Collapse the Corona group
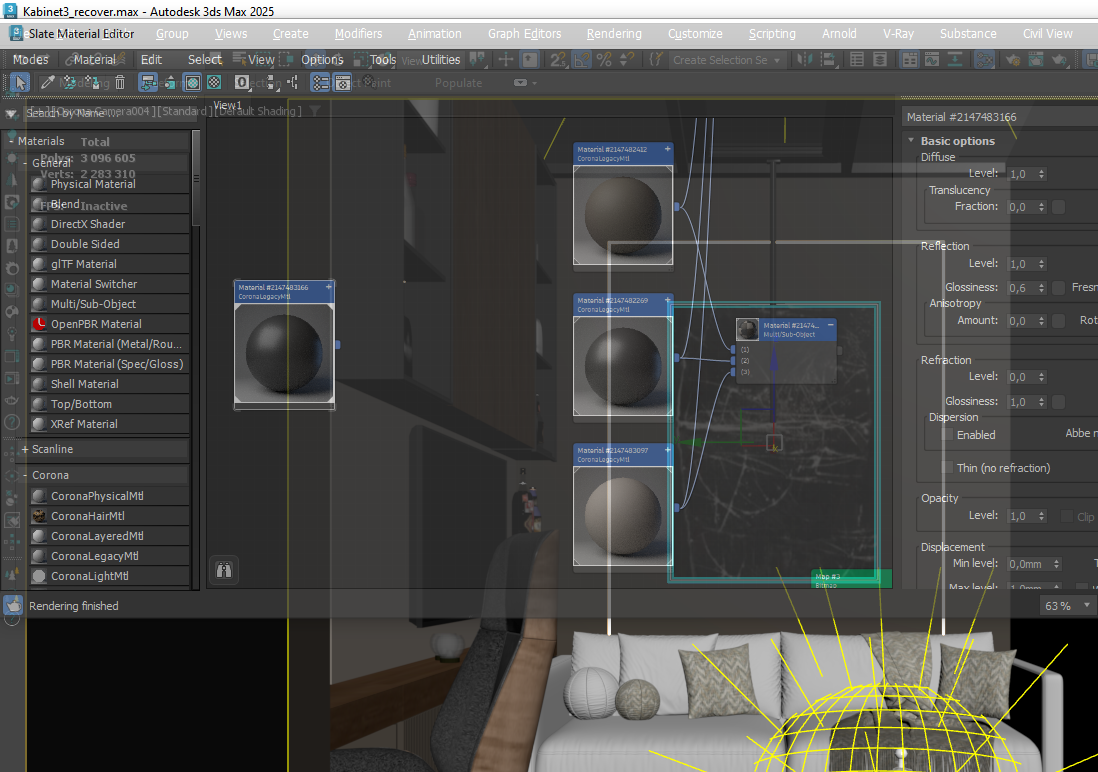 tap(25, 475)
